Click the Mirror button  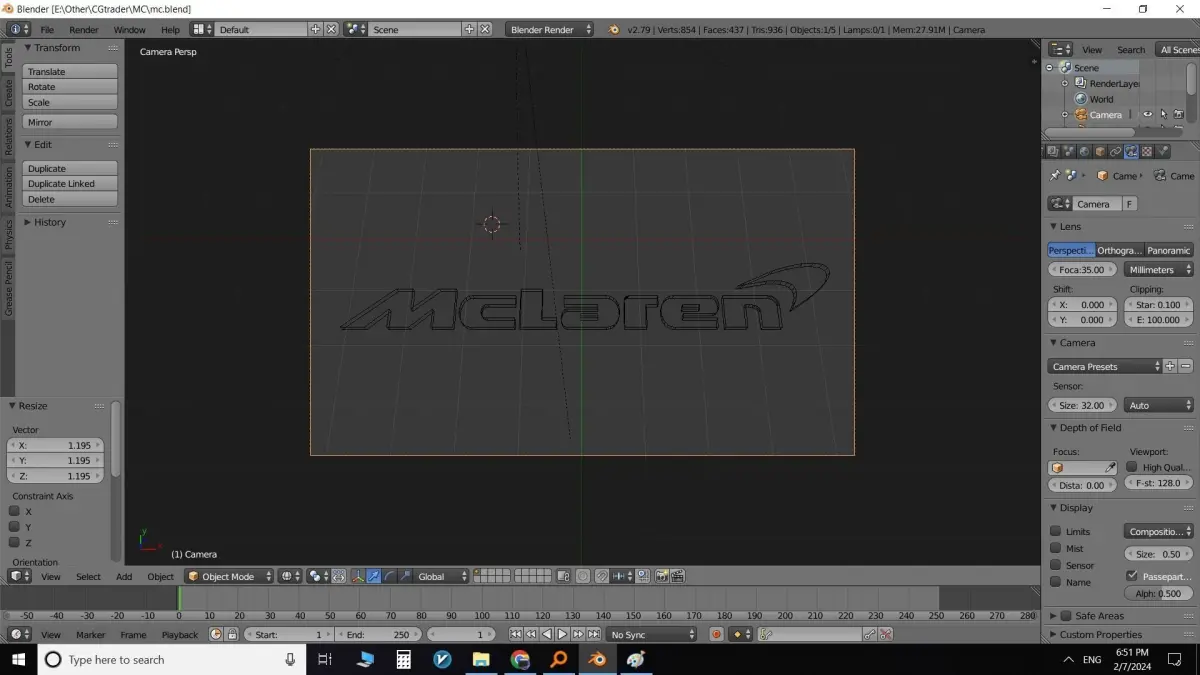click(x=70, y=122)
